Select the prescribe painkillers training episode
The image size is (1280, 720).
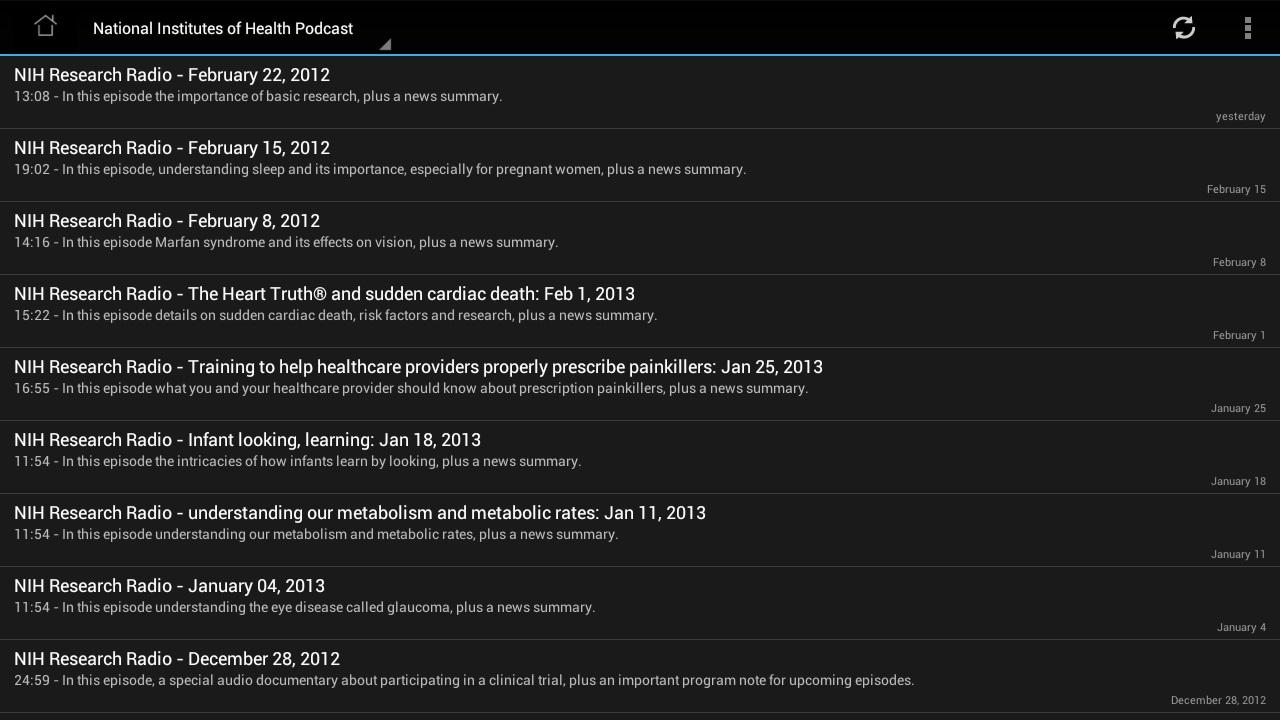click(x=418, y=367)
